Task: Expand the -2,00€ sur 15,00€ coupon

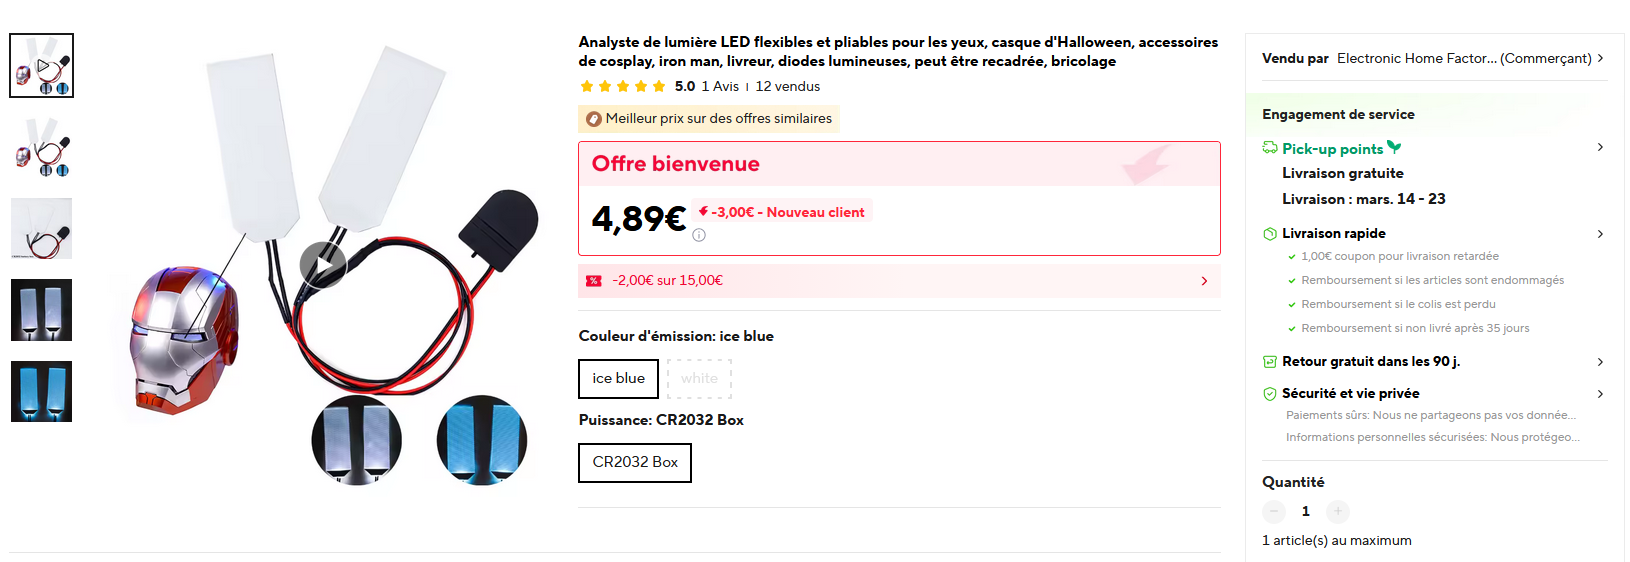Action: (x=1204, y=281)
